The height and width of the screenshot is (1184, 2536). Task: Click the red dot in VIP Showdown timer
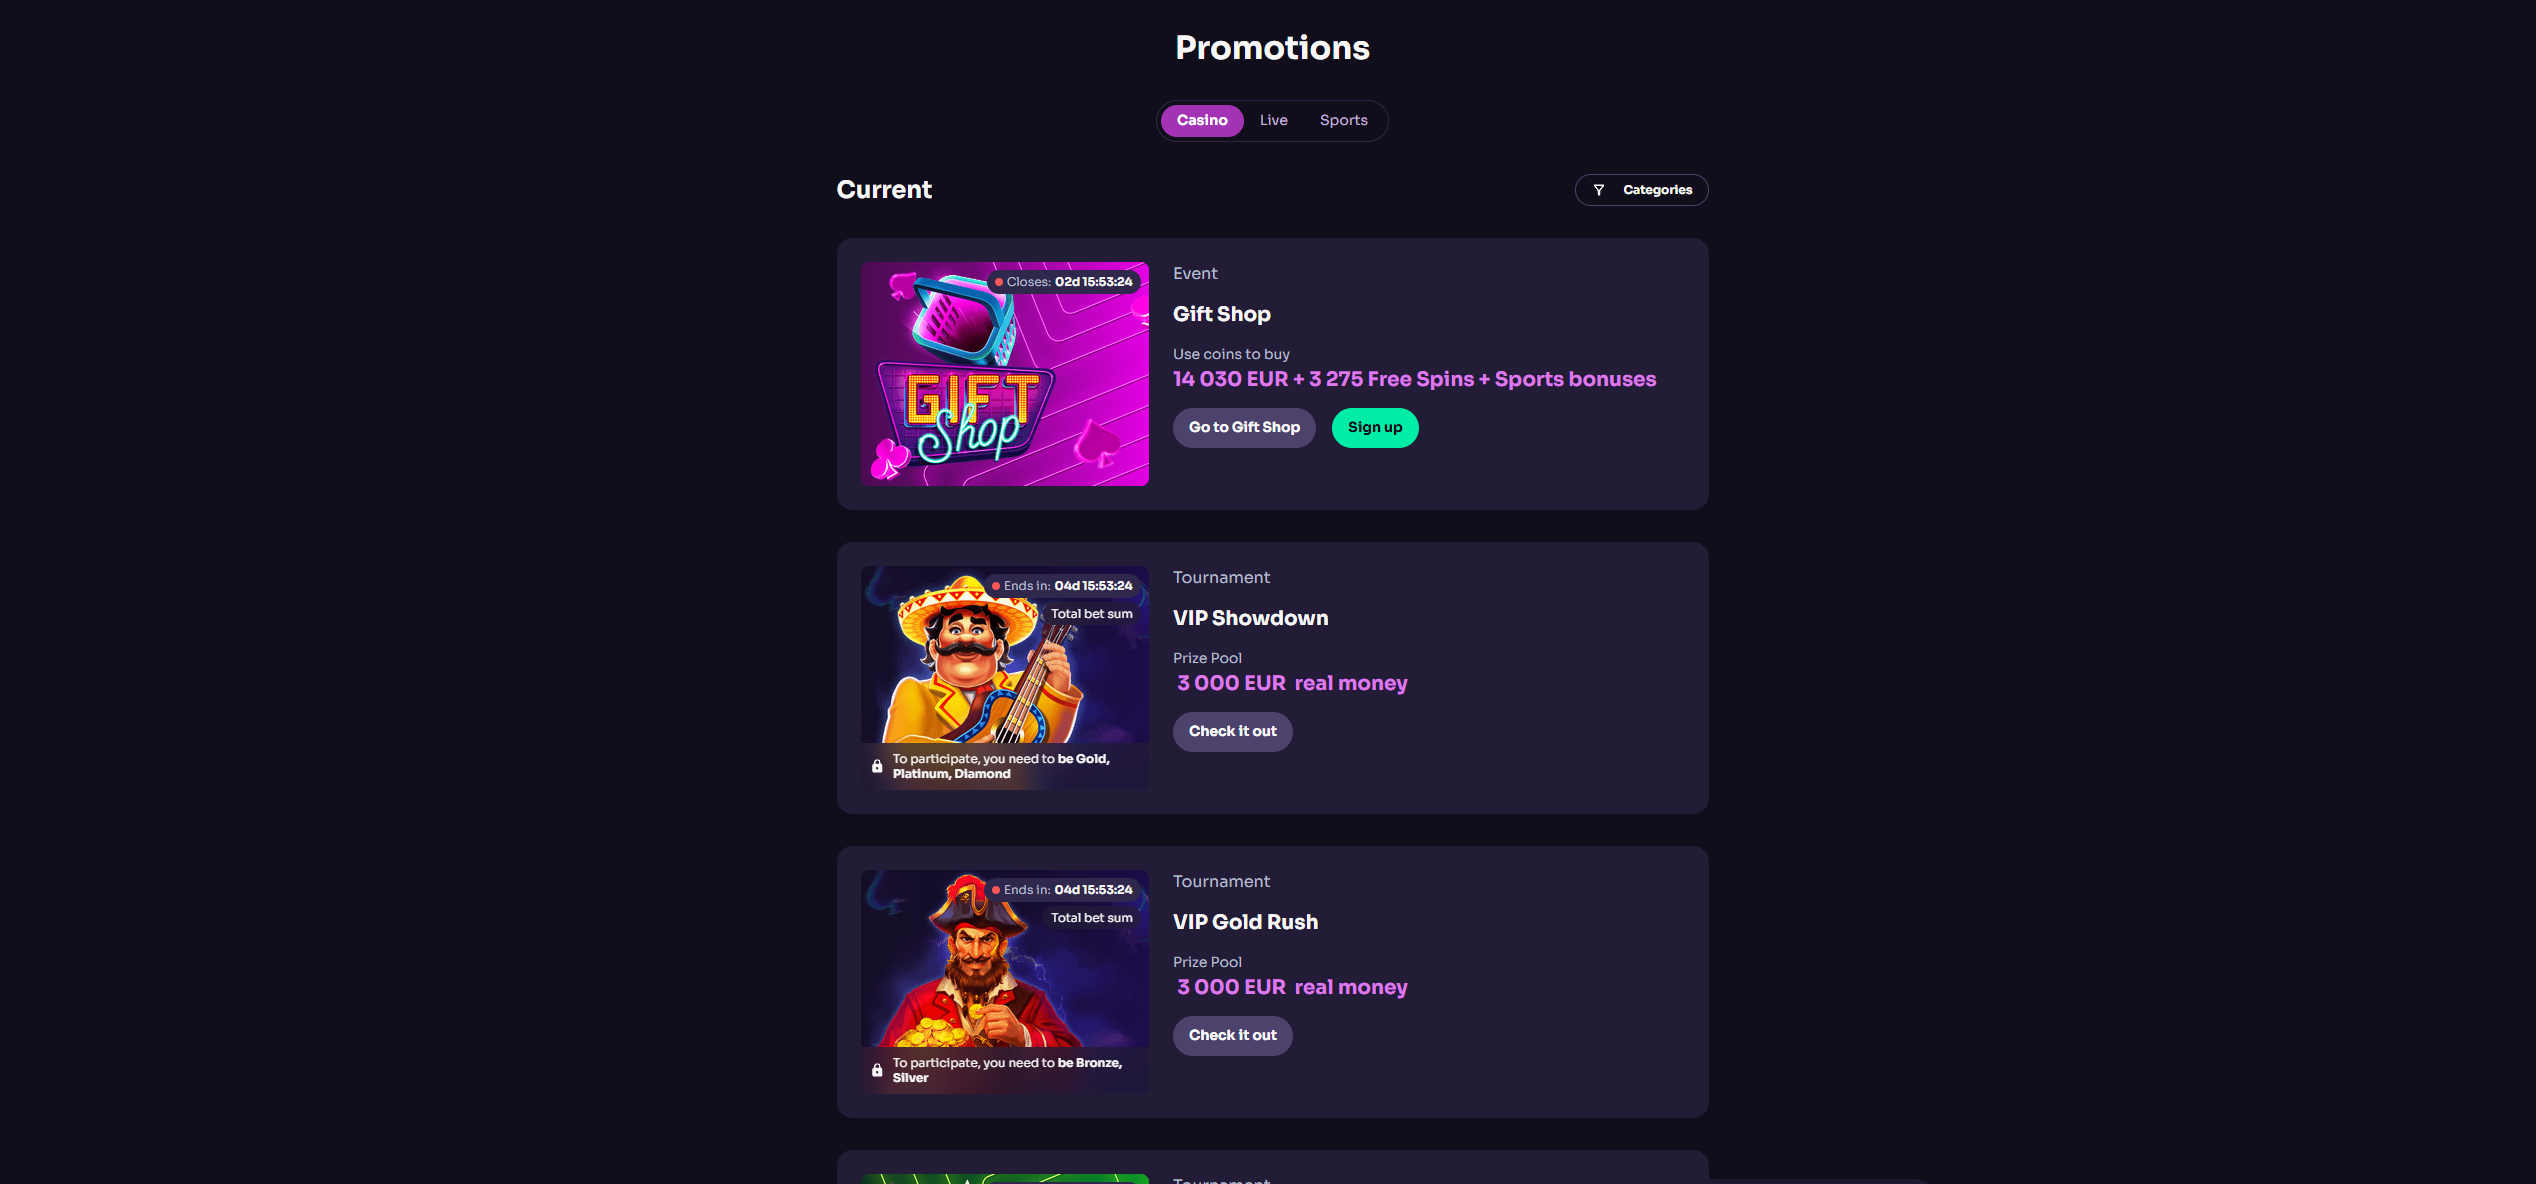point(996,586)
